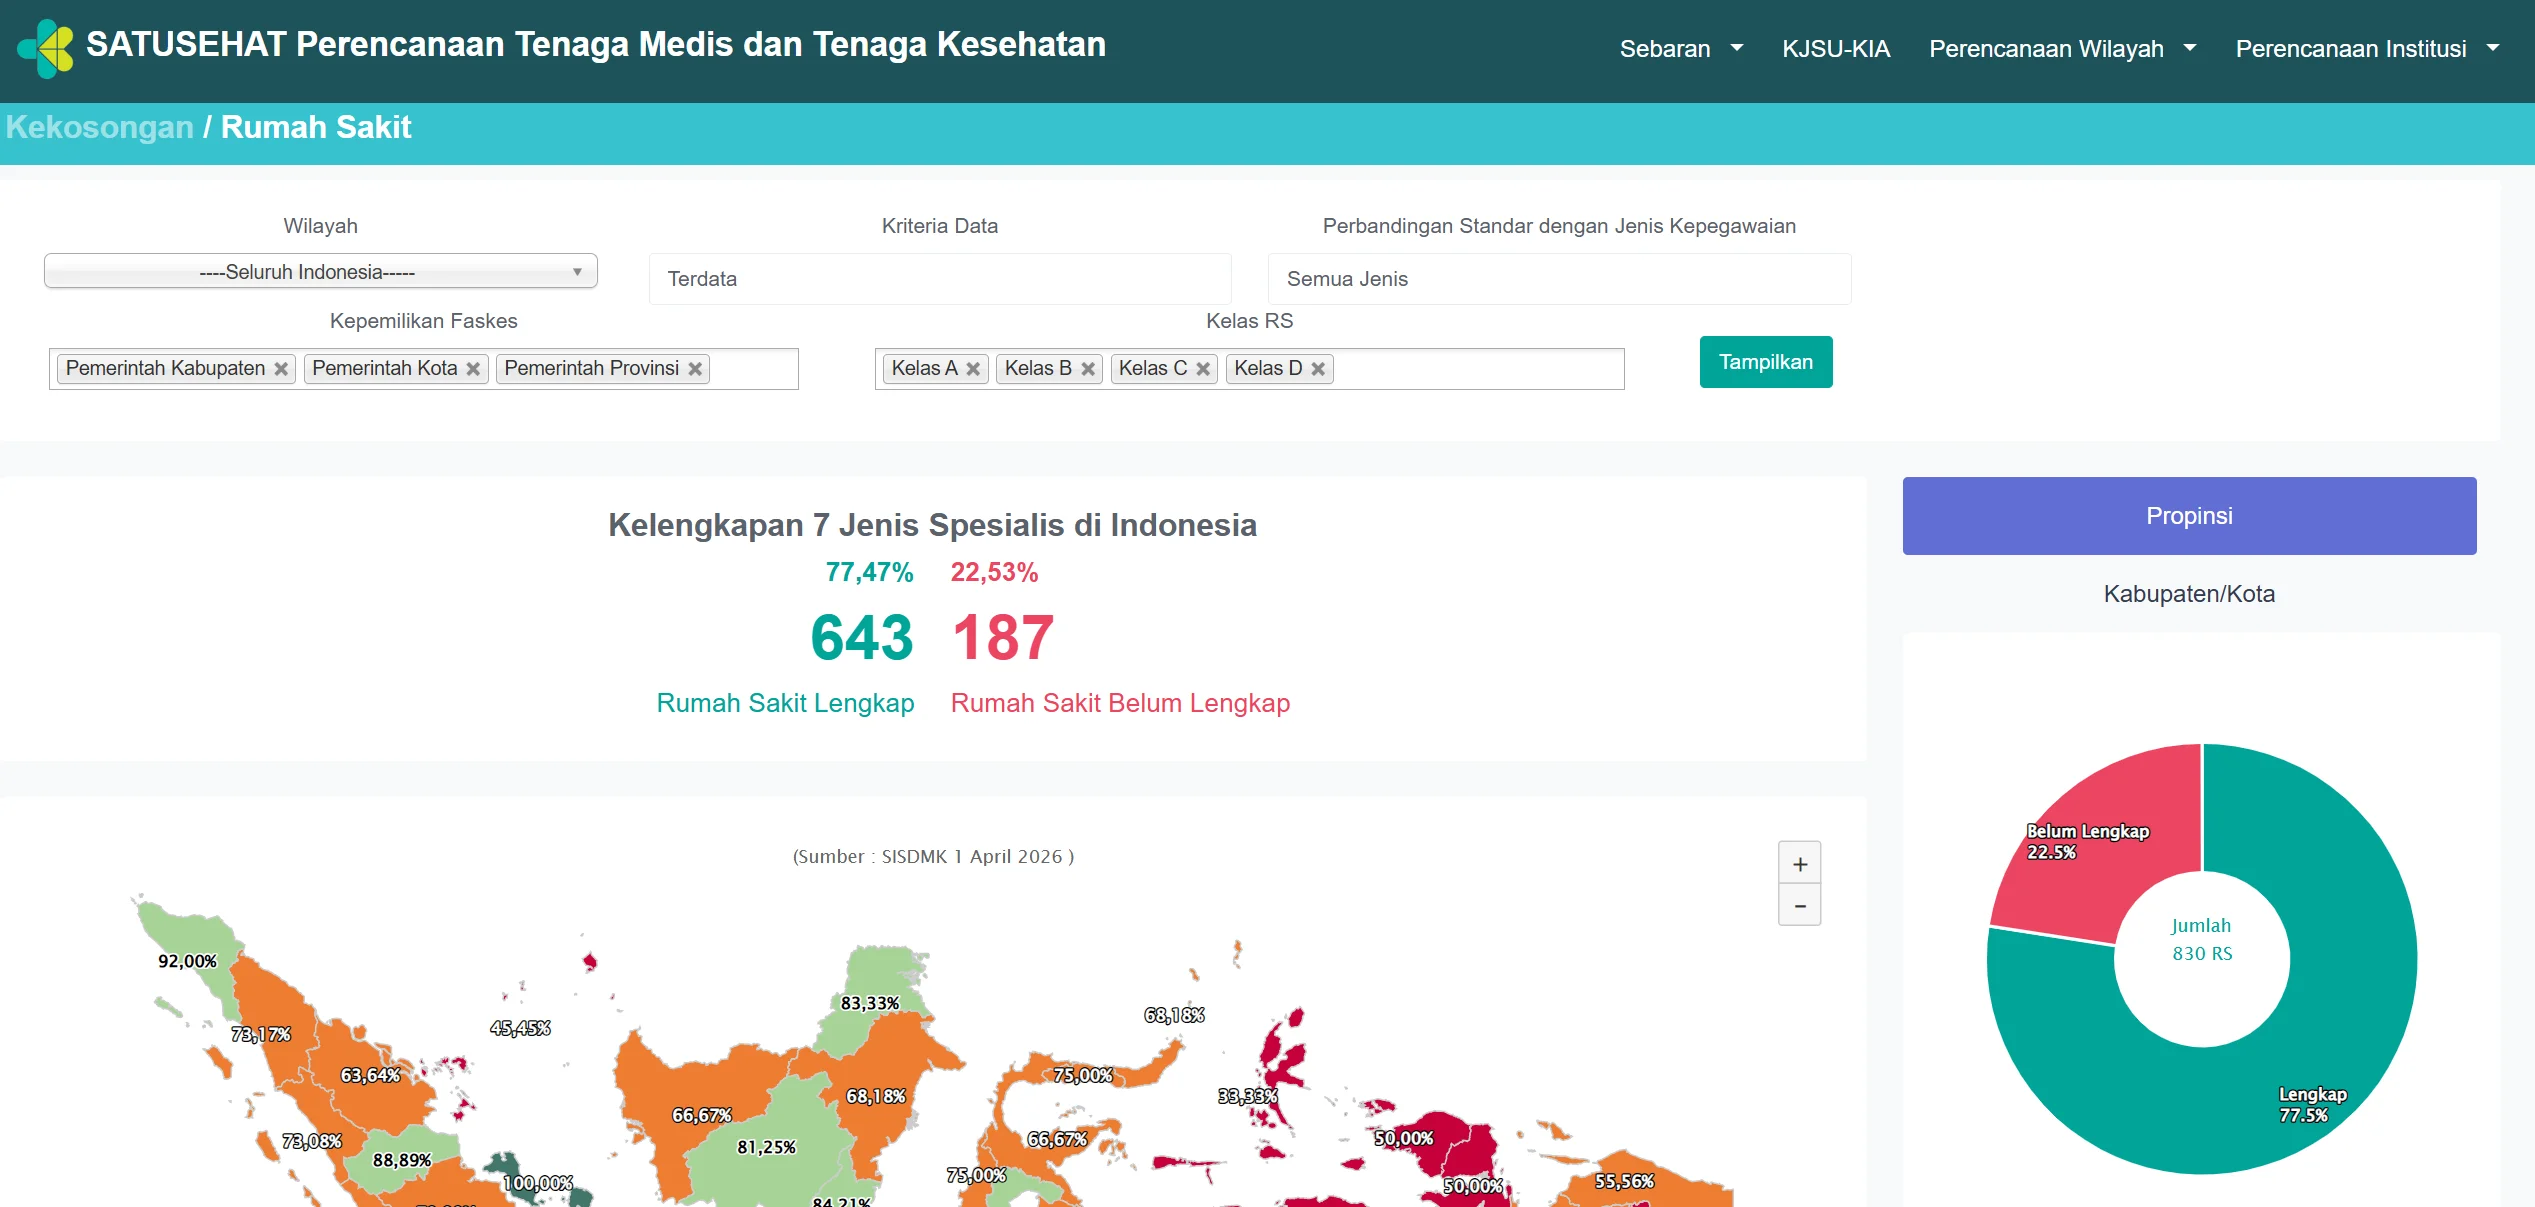Remove the Kelas A tag
Screen dimensions: 2535x1207
(x=973, y=369)
